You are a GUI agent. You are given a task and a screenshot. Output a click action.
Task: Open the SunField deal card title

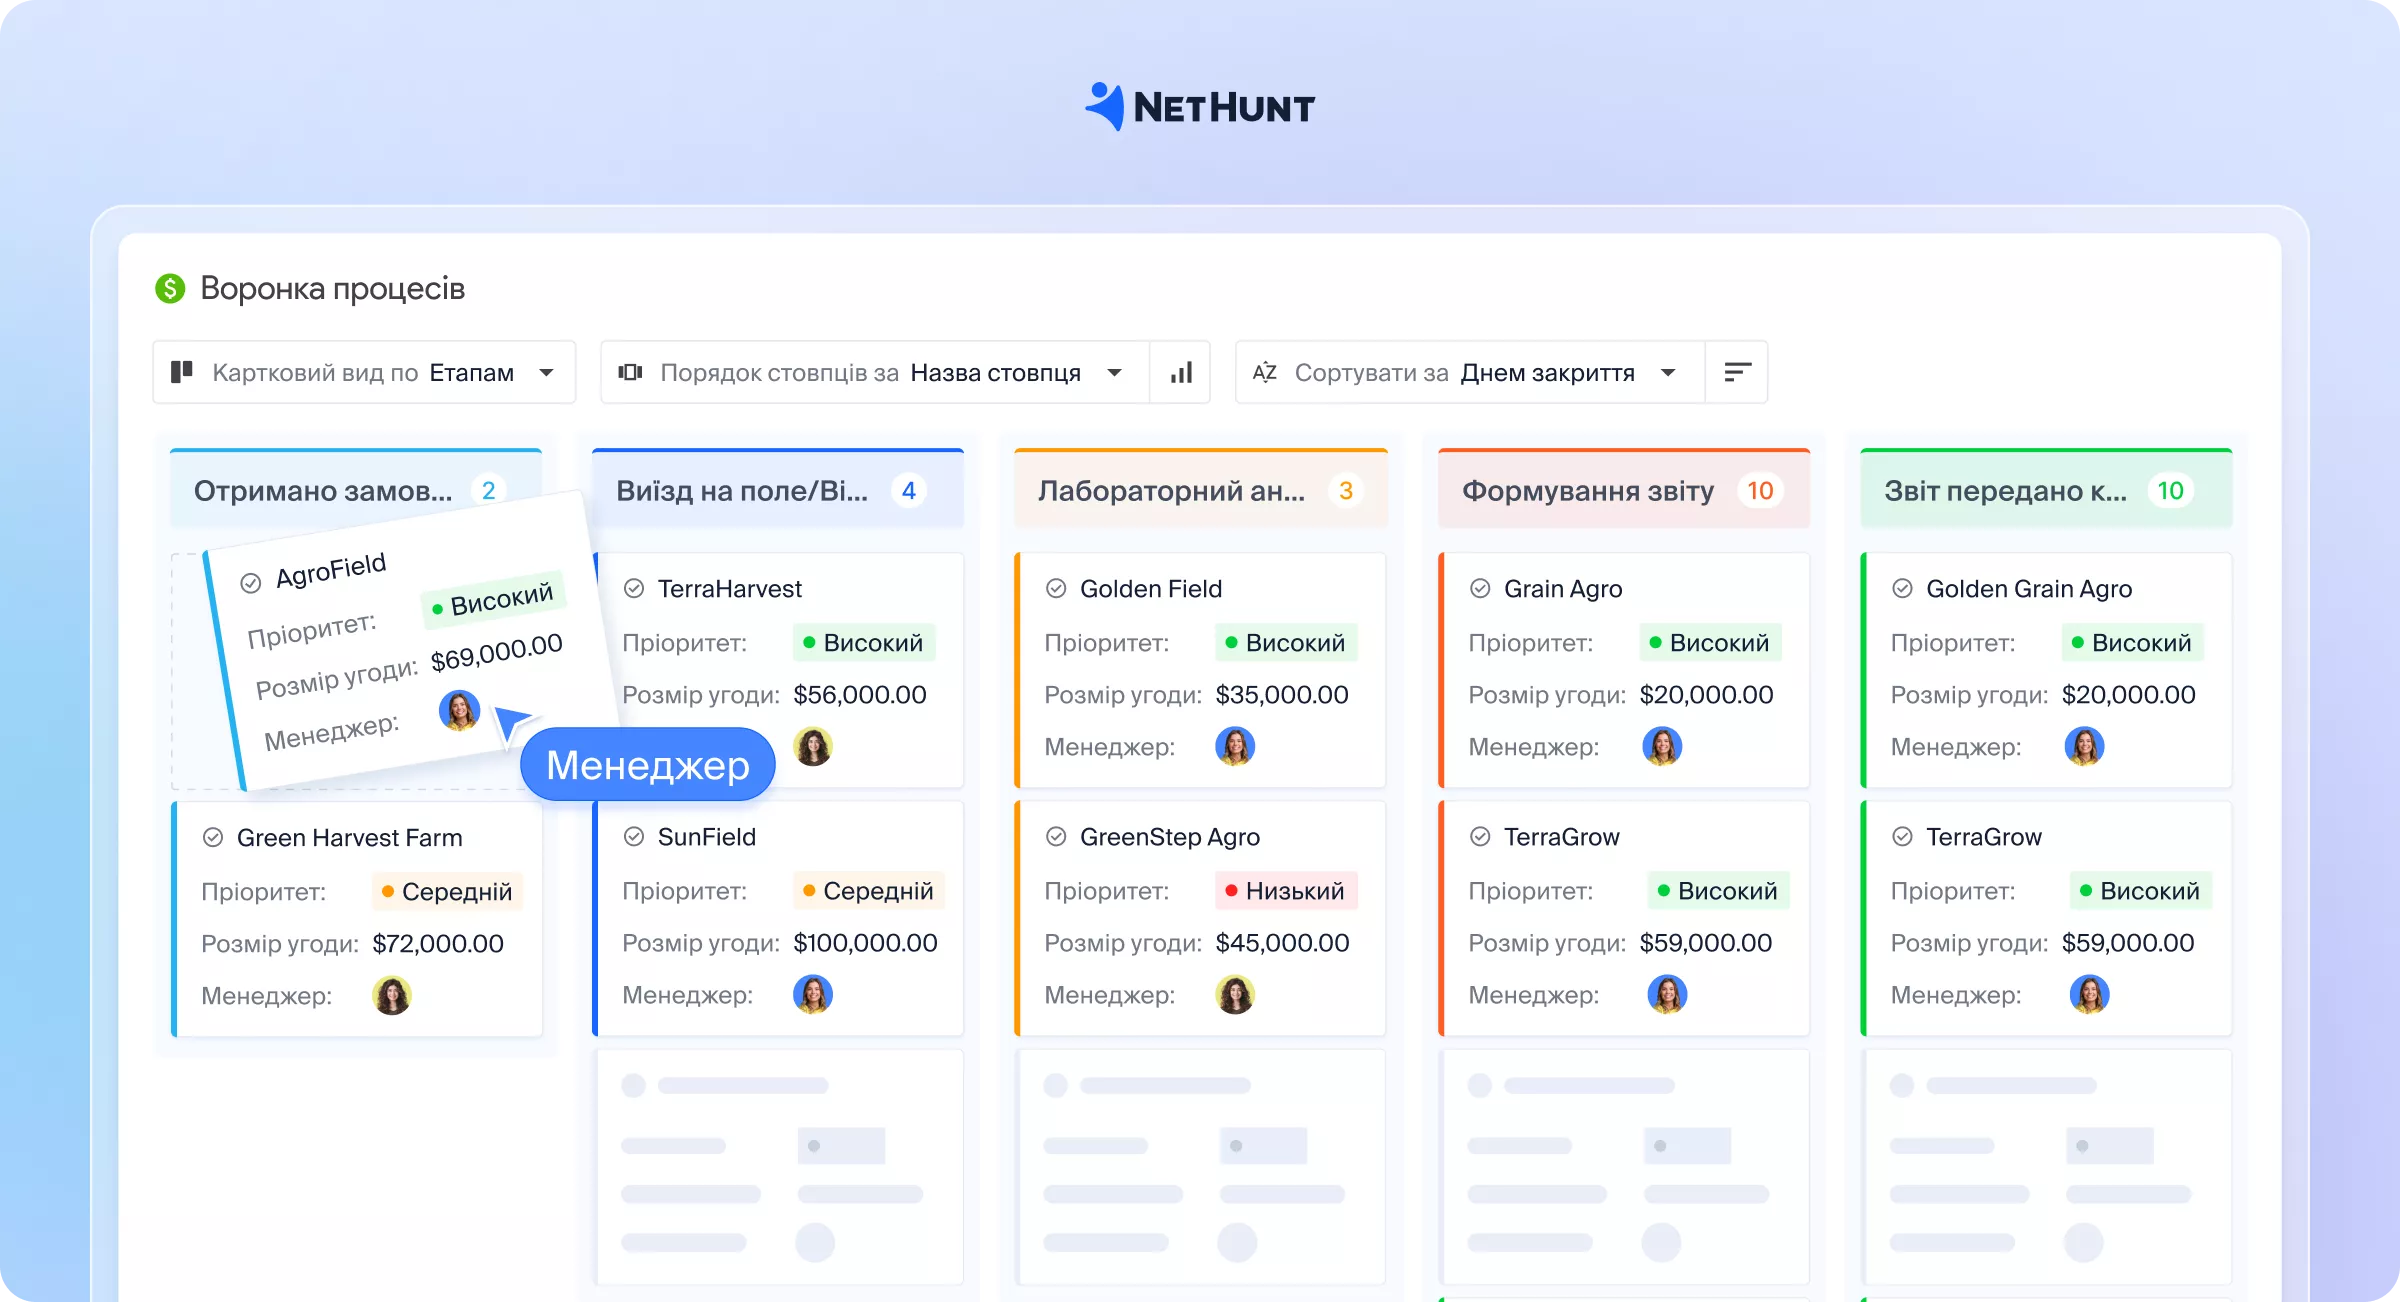pyautogui.click(x=706, y=837)
